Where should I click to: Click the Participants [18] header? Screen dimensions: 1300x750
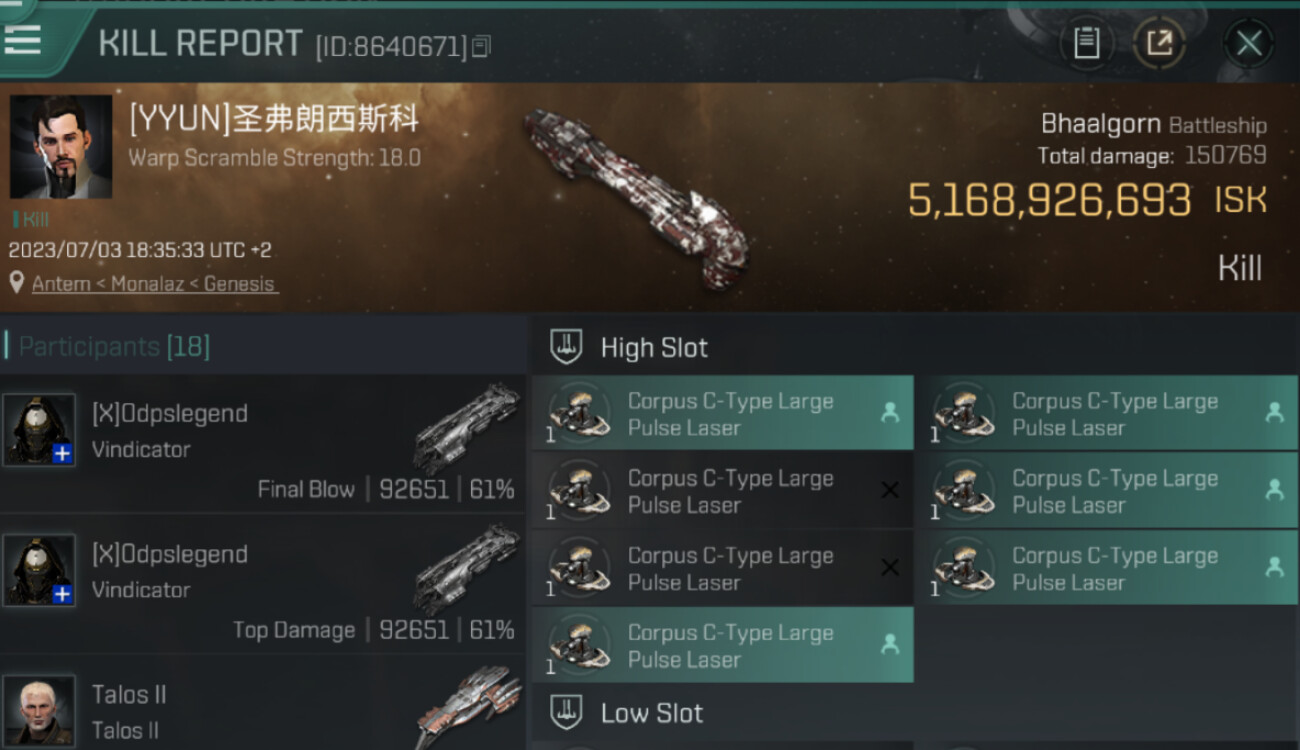(x=114, y=347)
